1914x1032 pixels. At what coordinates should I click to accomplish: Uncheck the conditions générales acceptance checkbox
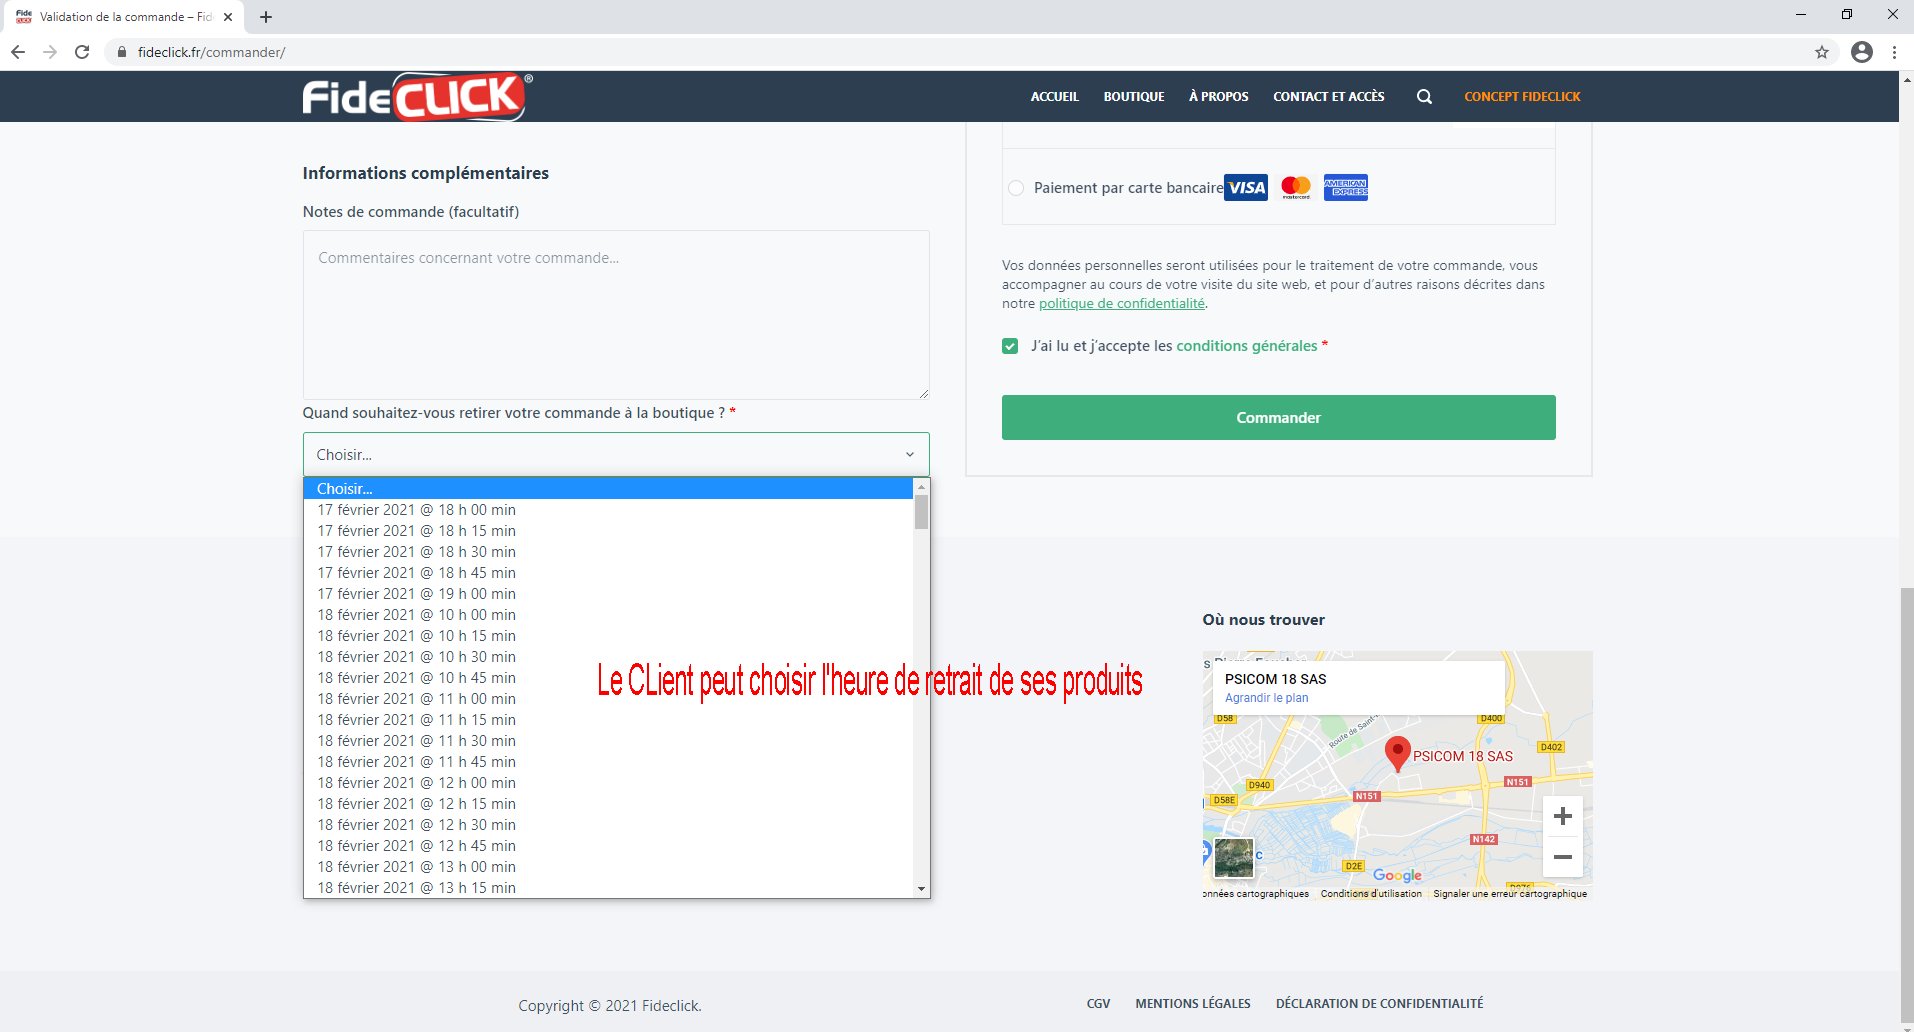[x=1010, y=346]
